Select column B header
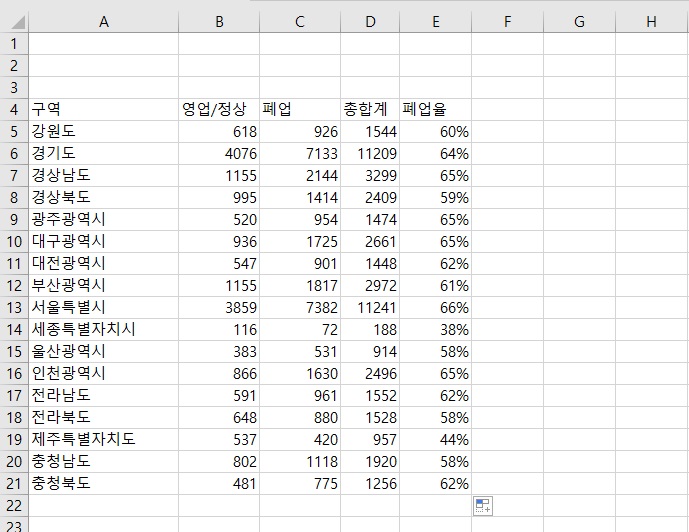Image resolution: width=689 pixels, height=532 pixels. [x=219, y=22]
